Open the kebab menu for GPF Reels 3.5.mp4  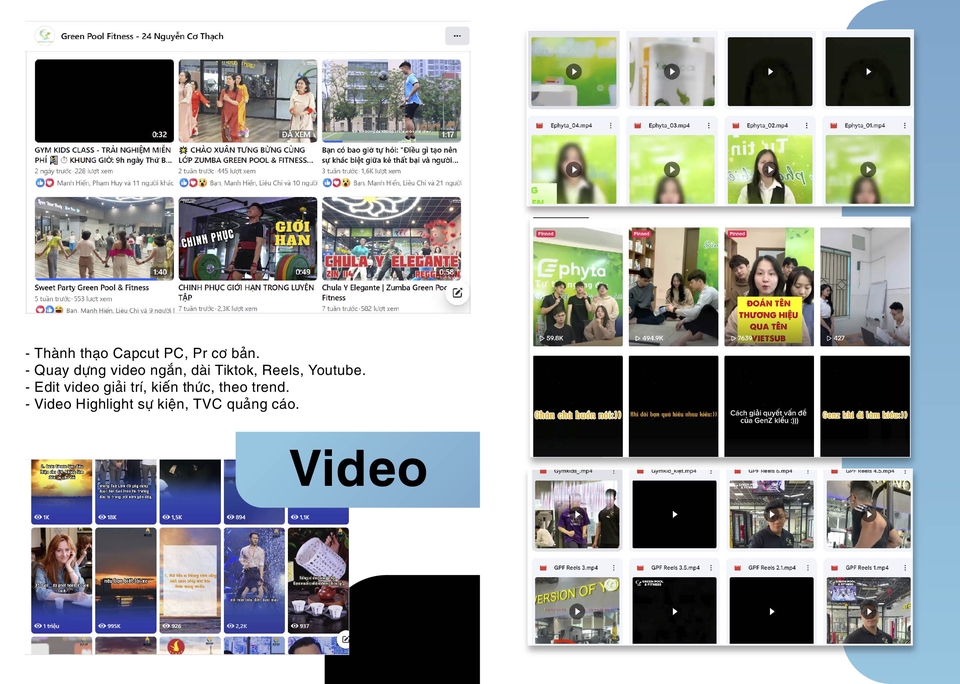709,567
